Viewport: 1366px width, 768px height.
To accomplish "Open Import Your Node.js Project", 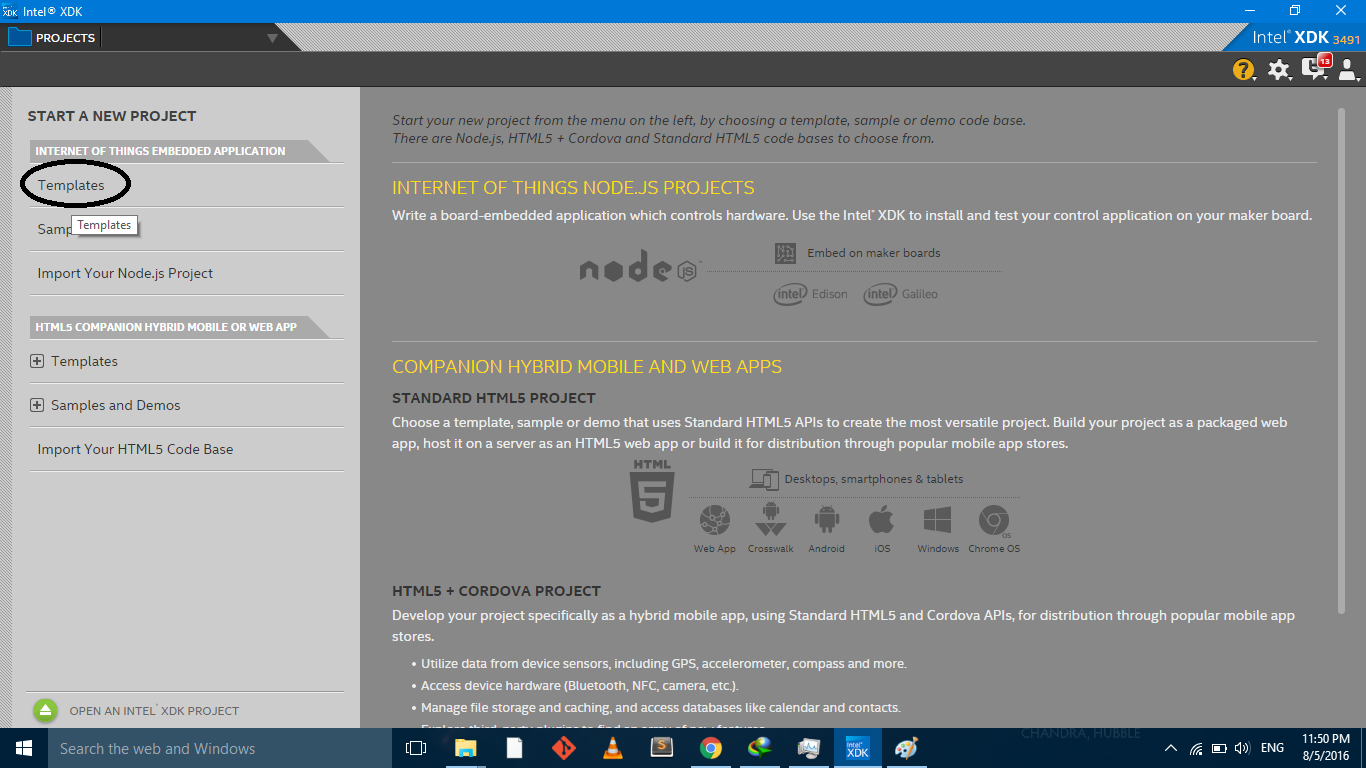I will (125, 273).
